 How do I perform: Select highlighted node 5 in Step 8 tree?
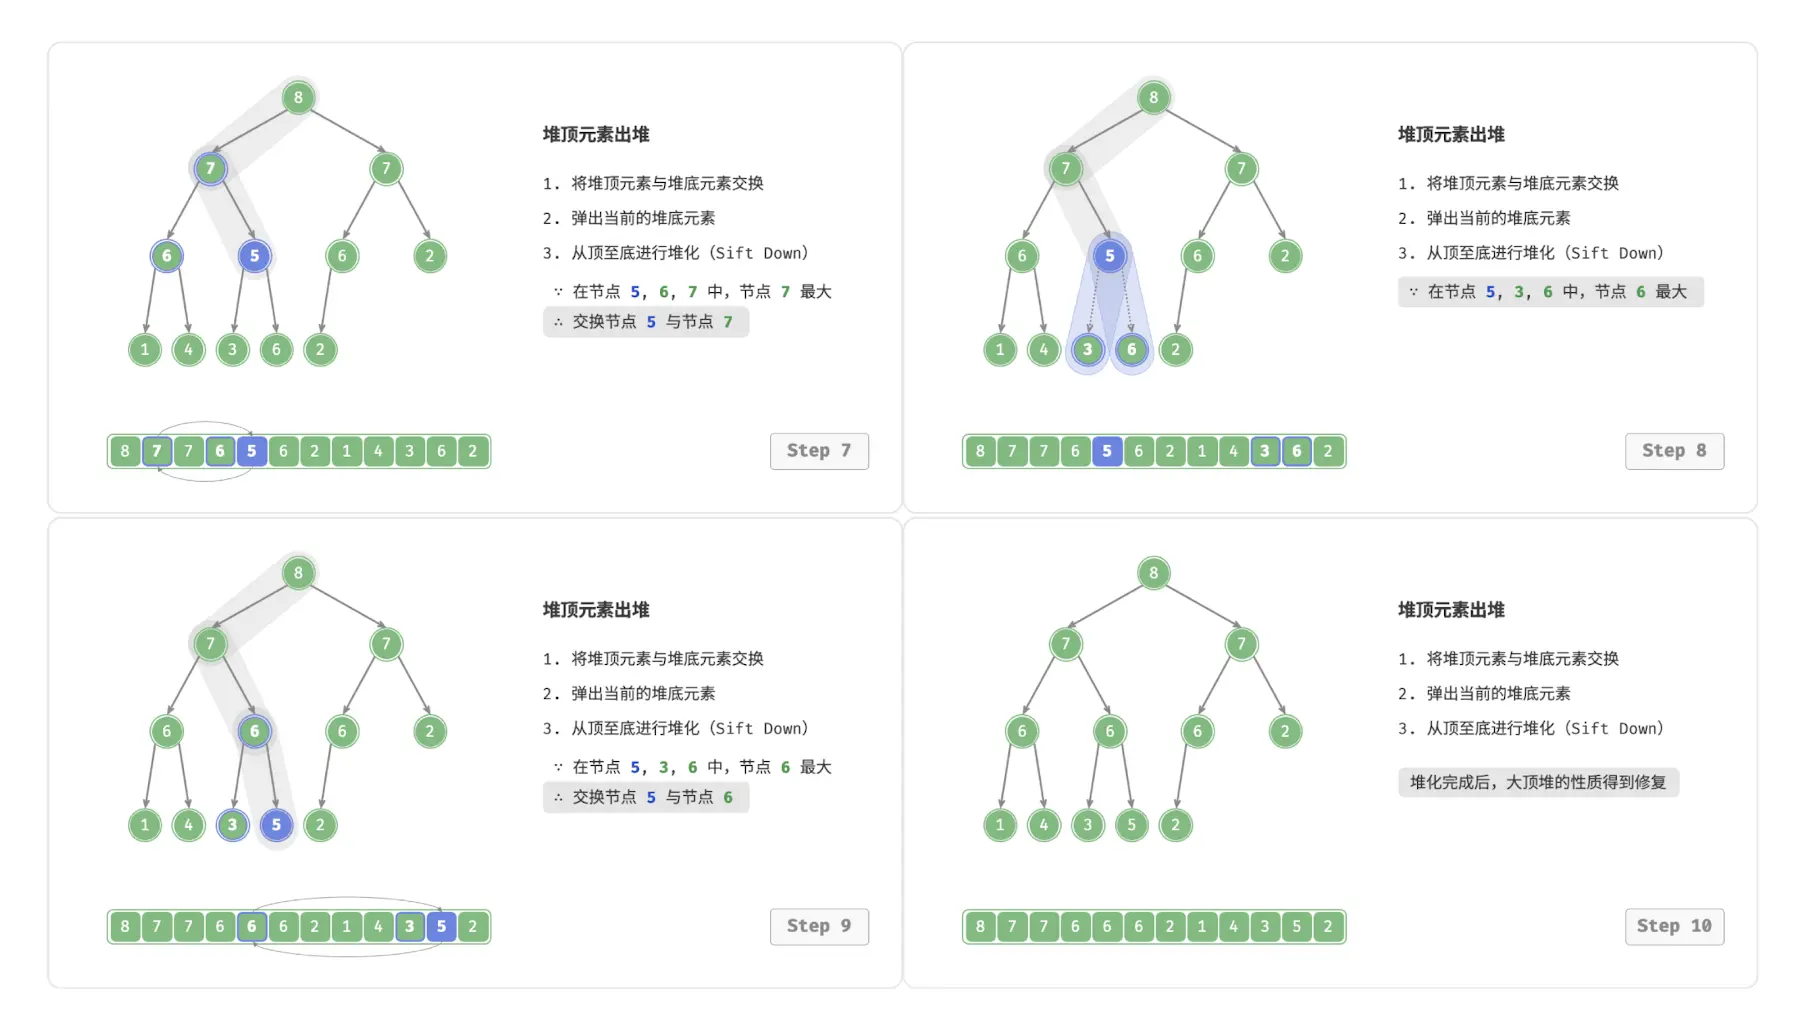pos(1109,256)
